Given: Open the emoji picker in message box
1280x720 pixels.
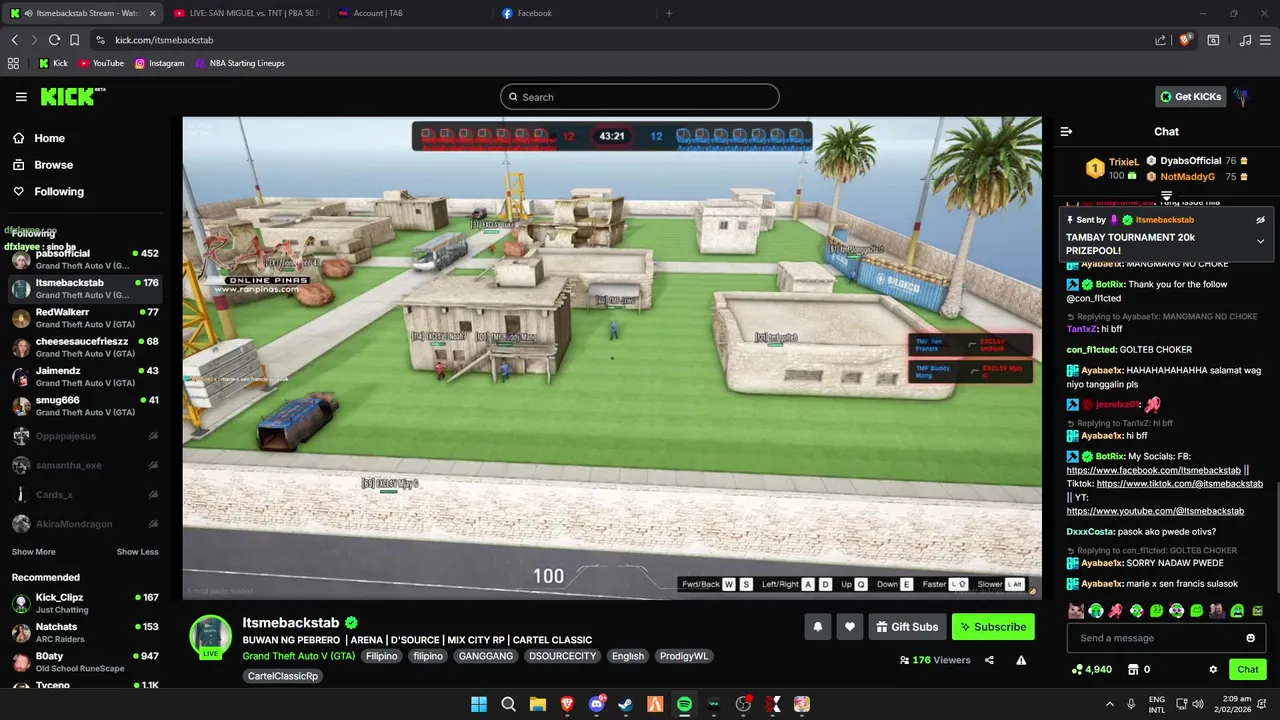Looking at the screenshot, I should pos(1250,638).
